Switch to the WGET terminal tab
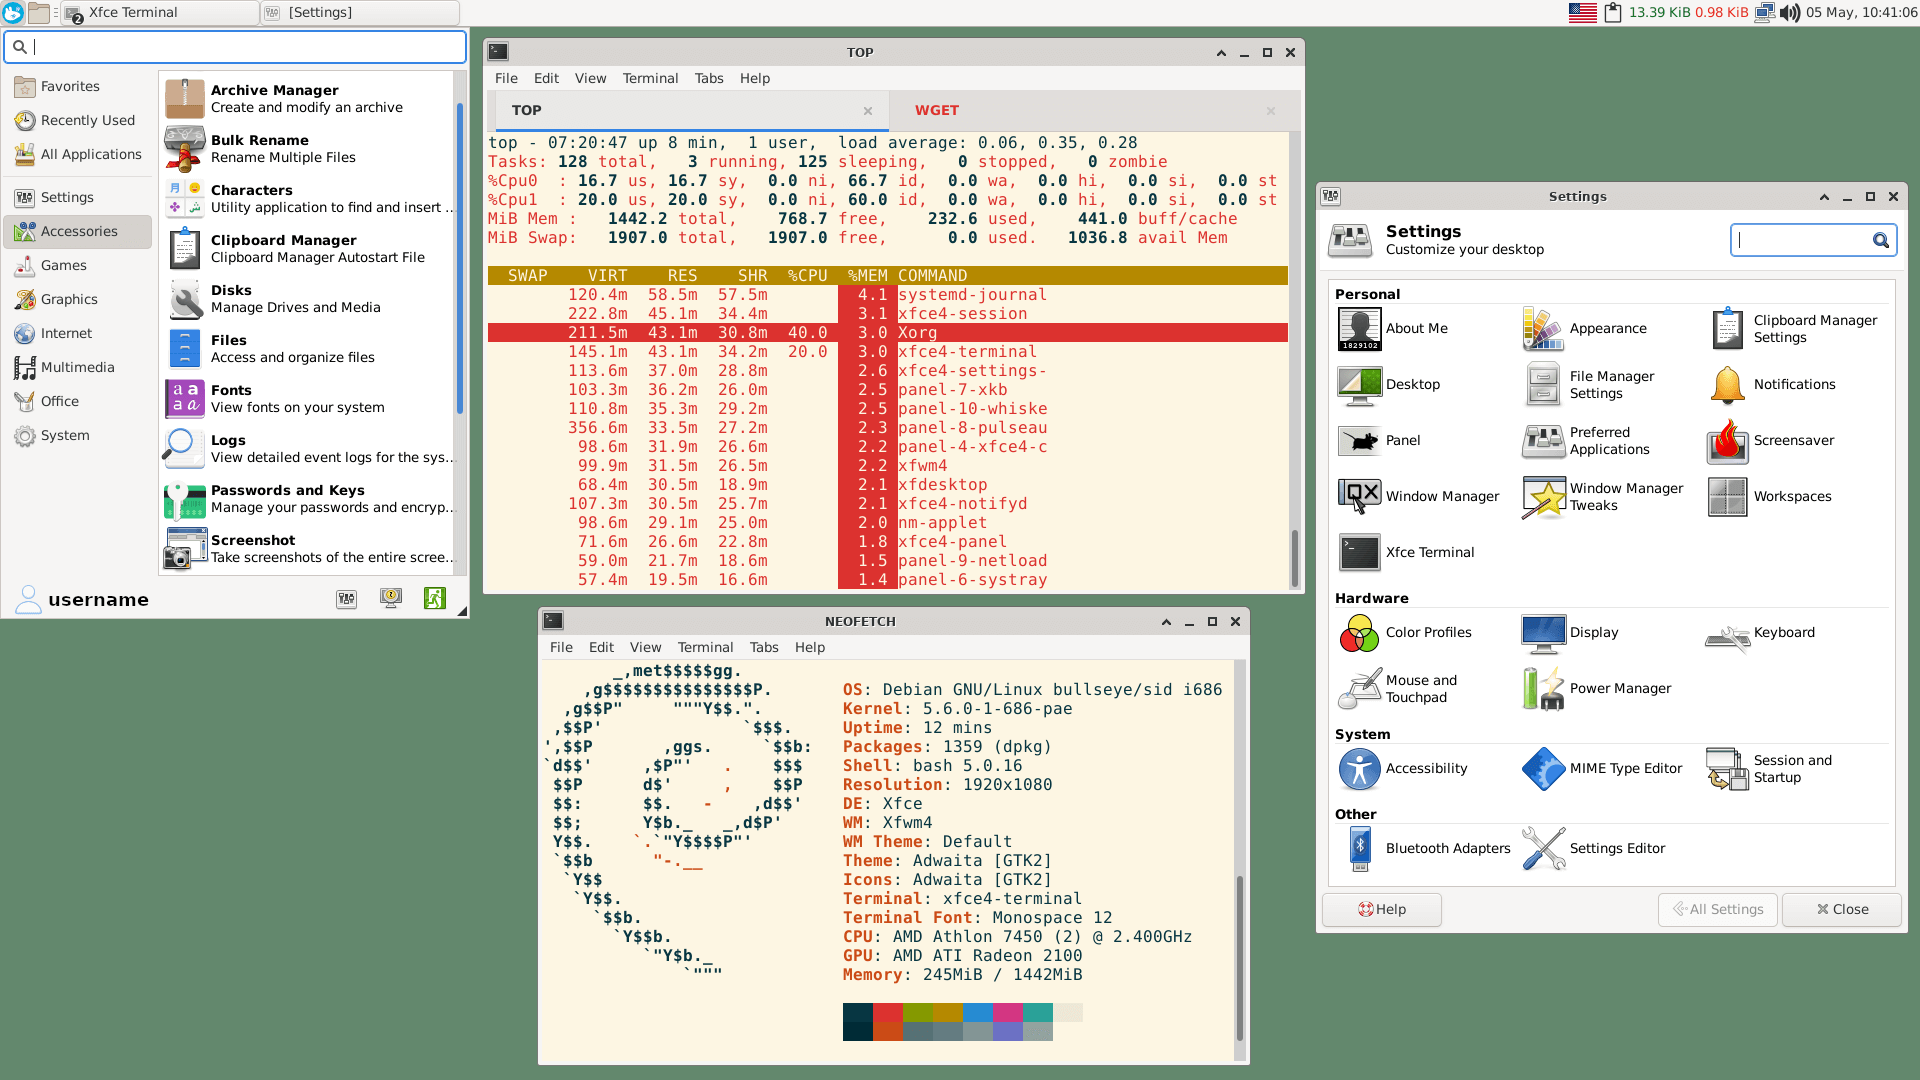The height and width of the screenshot is (1080, 1920). [936, 110]
